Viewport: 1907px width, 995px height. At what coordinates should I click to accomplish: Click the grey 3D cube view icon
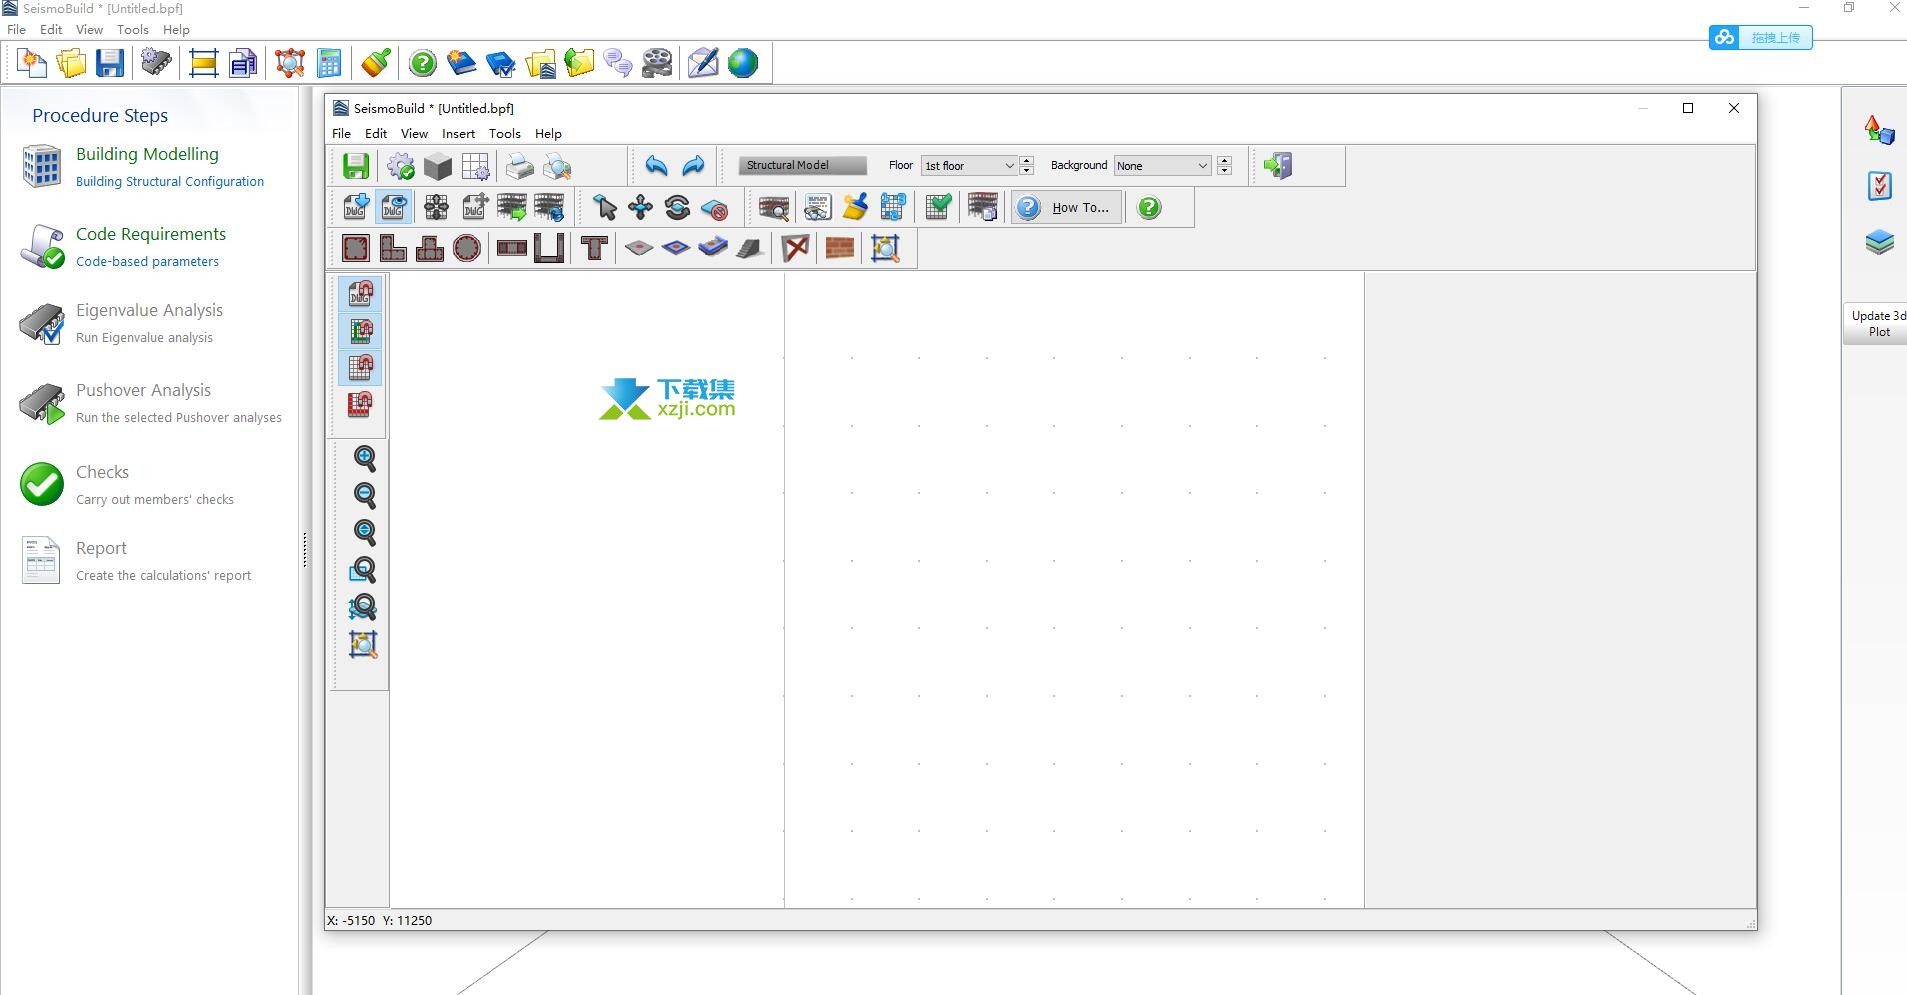(x=438, y=166)
